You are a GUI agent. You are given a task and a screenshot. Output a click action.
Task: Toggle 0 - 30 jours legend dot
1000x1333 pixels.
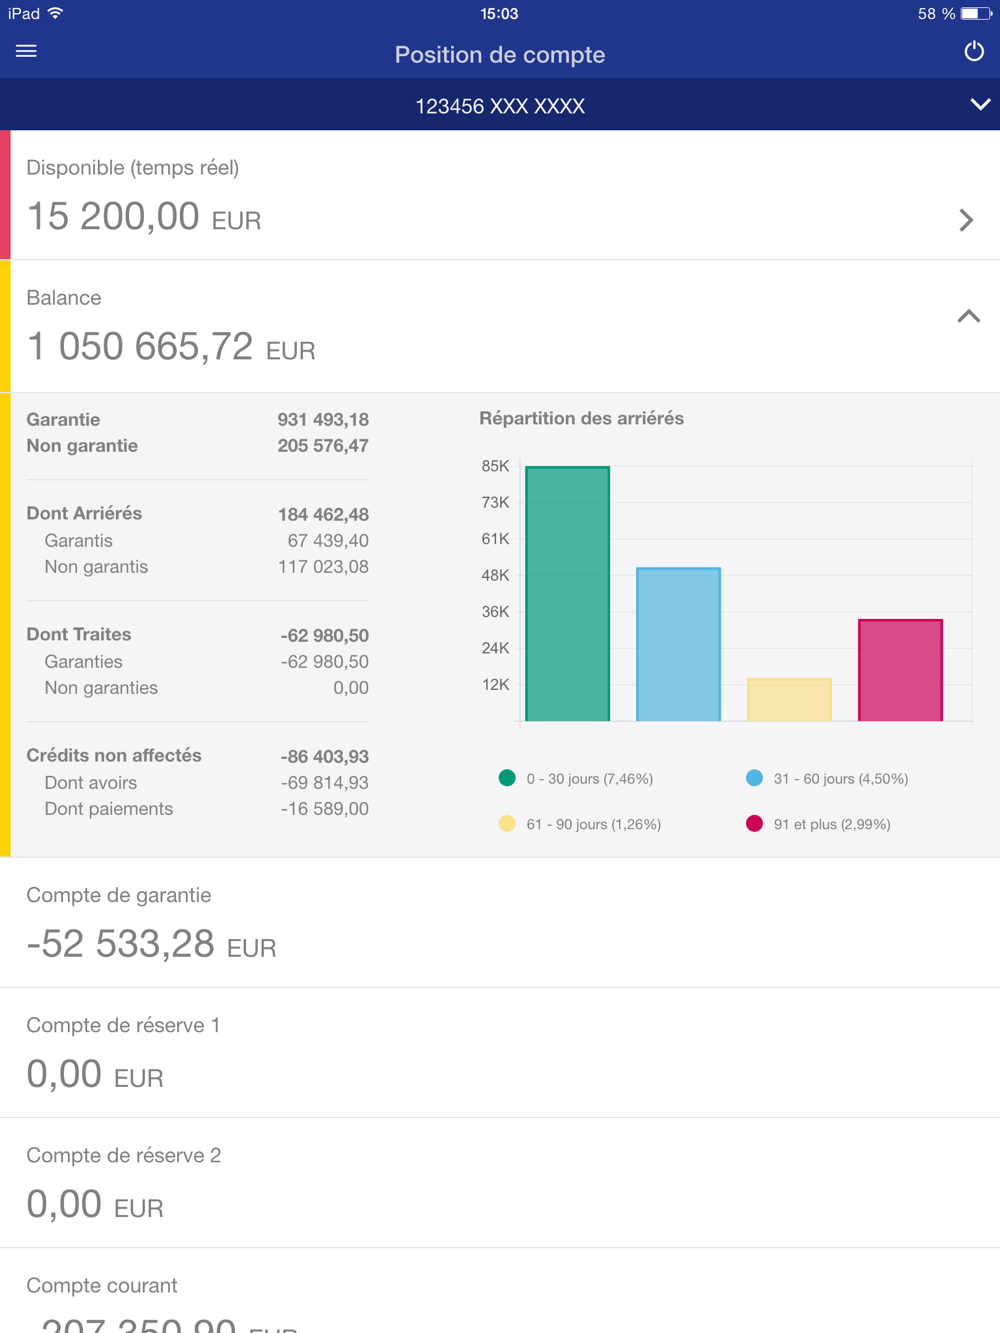(507, 778)
